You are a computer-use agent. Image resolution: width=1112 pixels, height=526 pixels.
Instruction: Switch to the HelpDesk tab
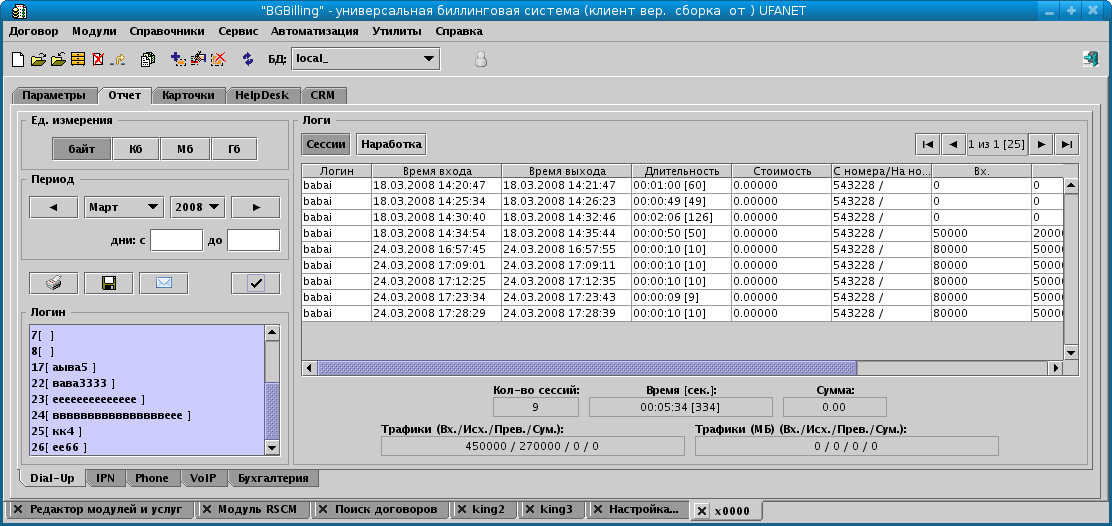point(262,96)
